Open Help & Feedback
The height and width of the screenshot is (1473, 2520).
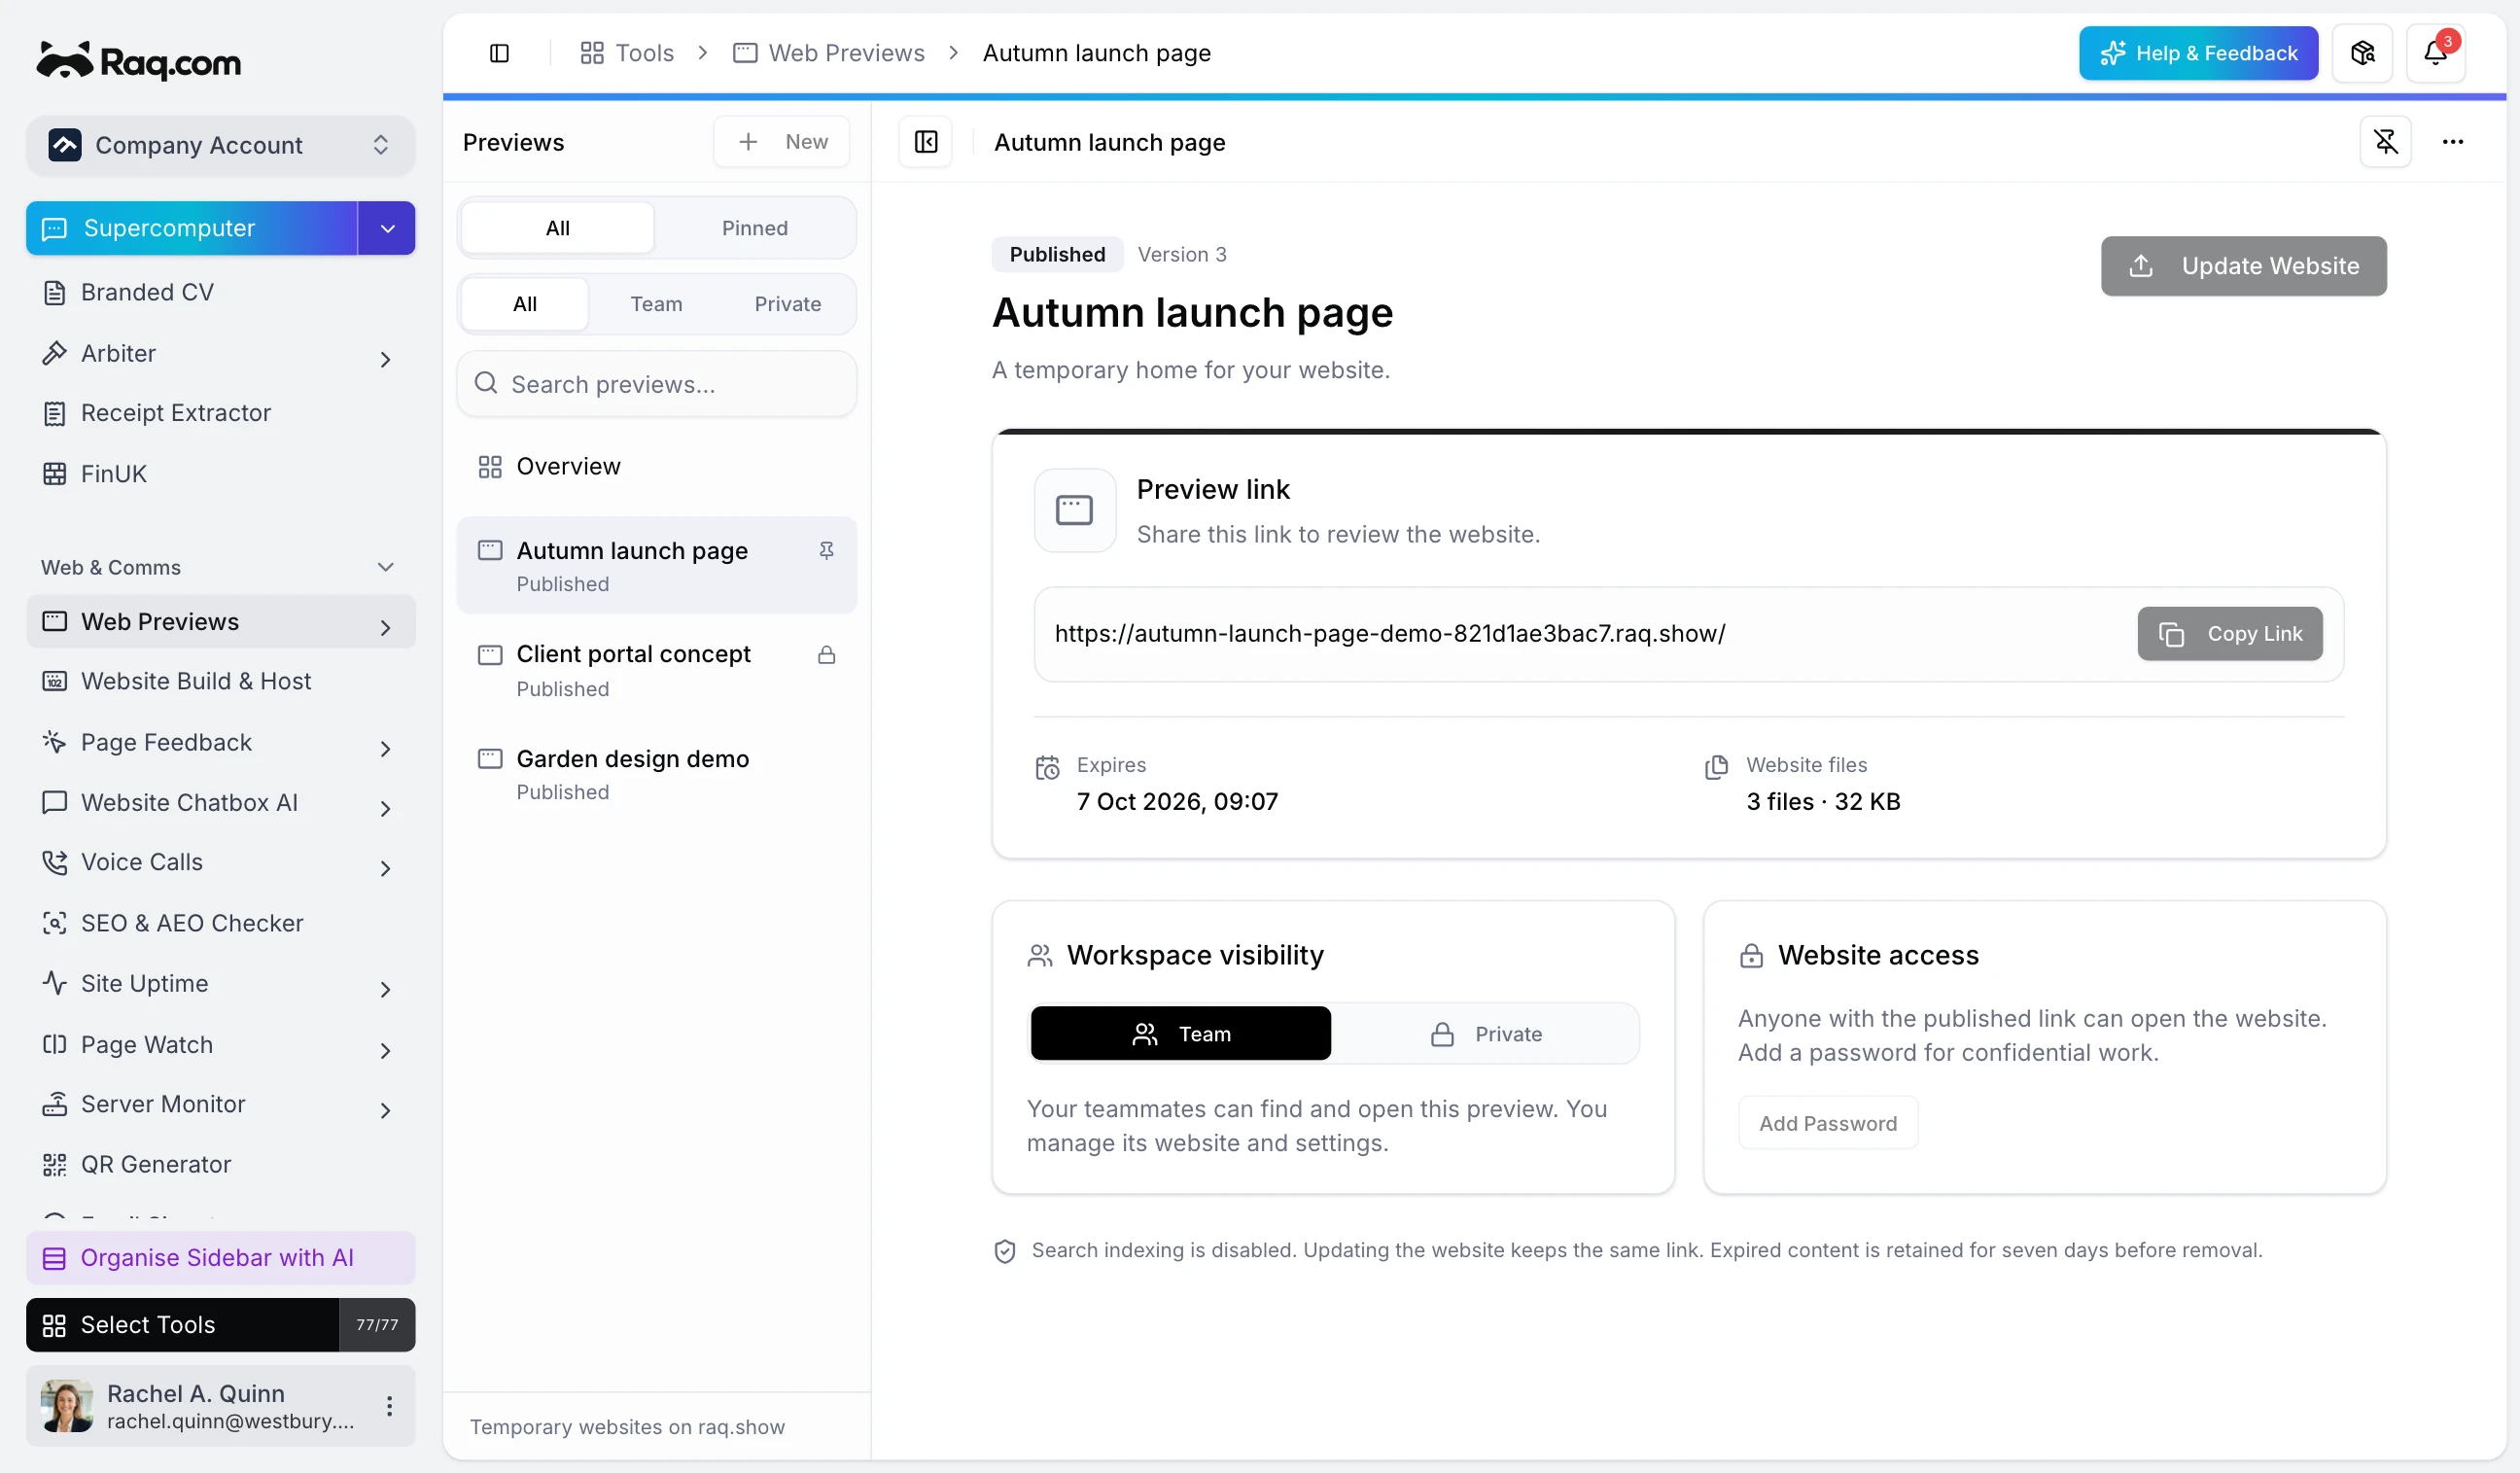click(2198, 53)
